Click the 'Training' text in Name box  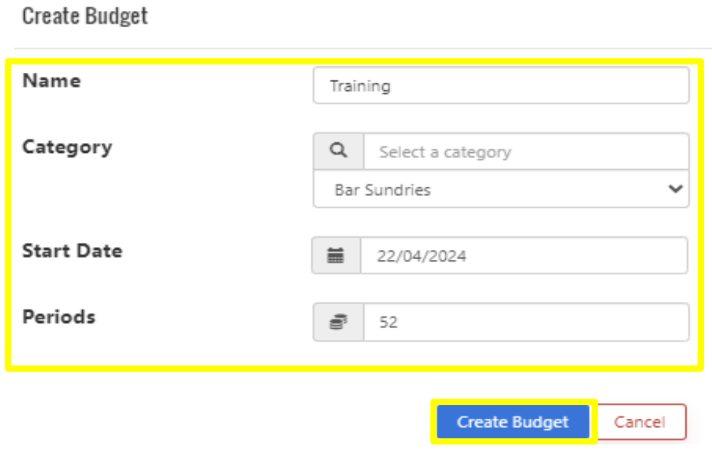click(x=360, y=86)
